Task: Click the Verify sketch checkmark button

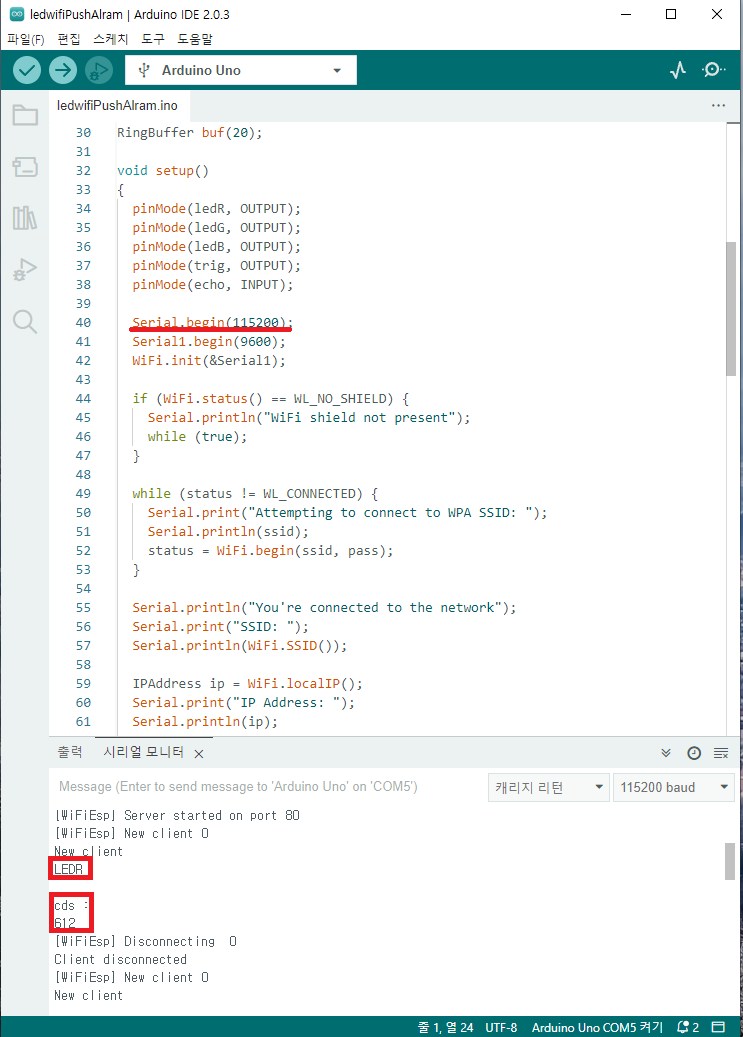Action: coord(27,70)
